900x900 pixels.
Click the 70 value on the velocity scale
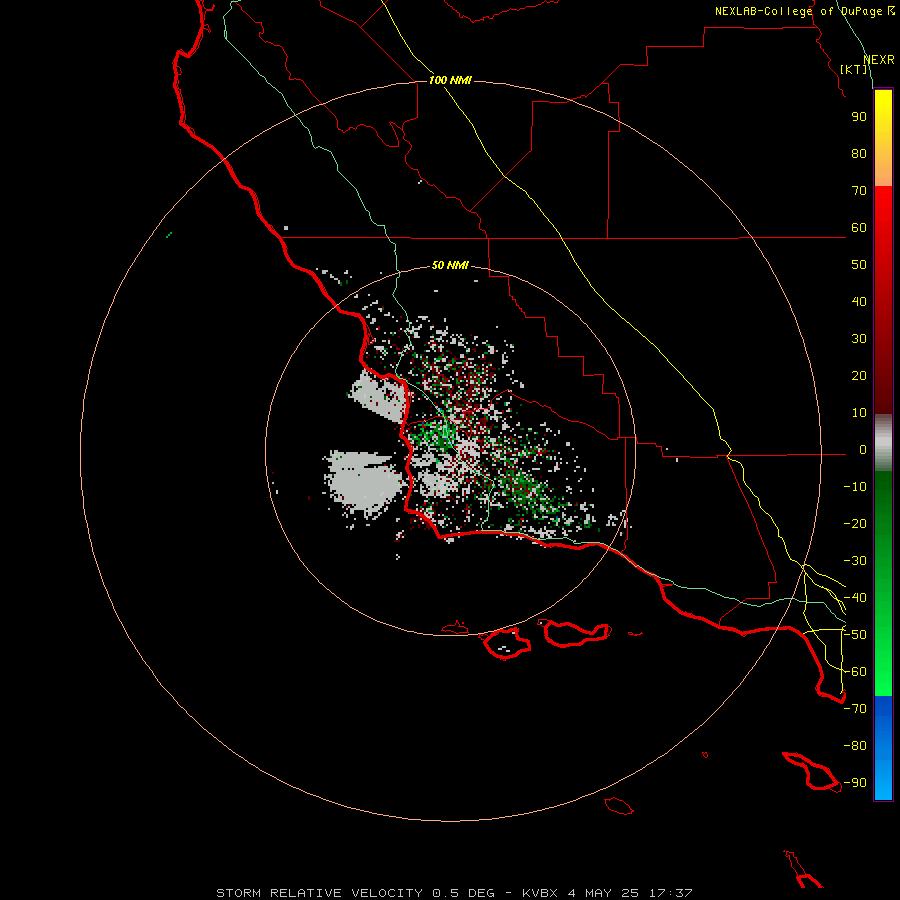859,191
